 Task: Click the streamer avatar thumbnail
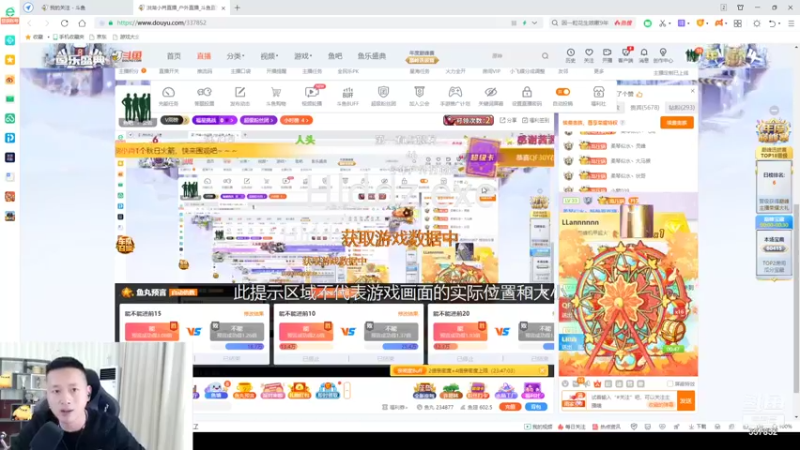click(136, 107)
